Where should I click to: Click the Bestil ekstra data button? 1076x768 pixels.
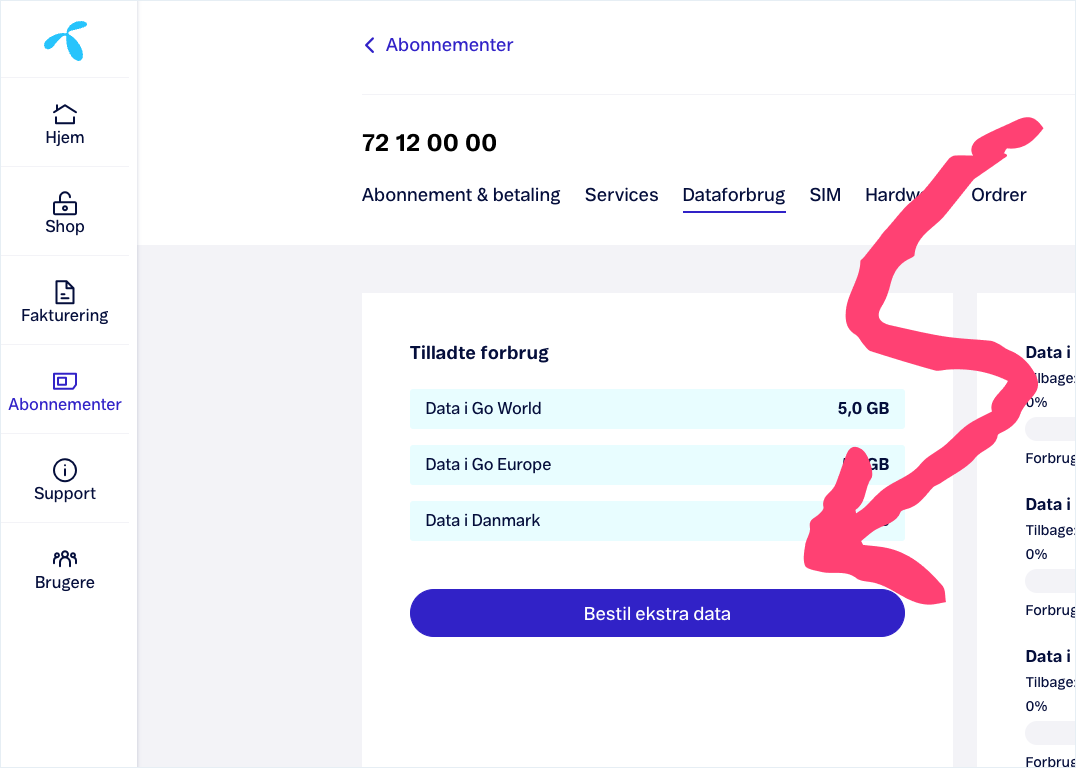657,613
